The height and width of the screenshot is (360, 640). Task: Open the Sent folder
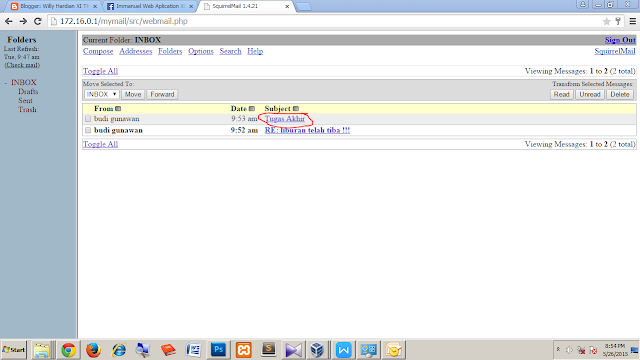point(25,100)
